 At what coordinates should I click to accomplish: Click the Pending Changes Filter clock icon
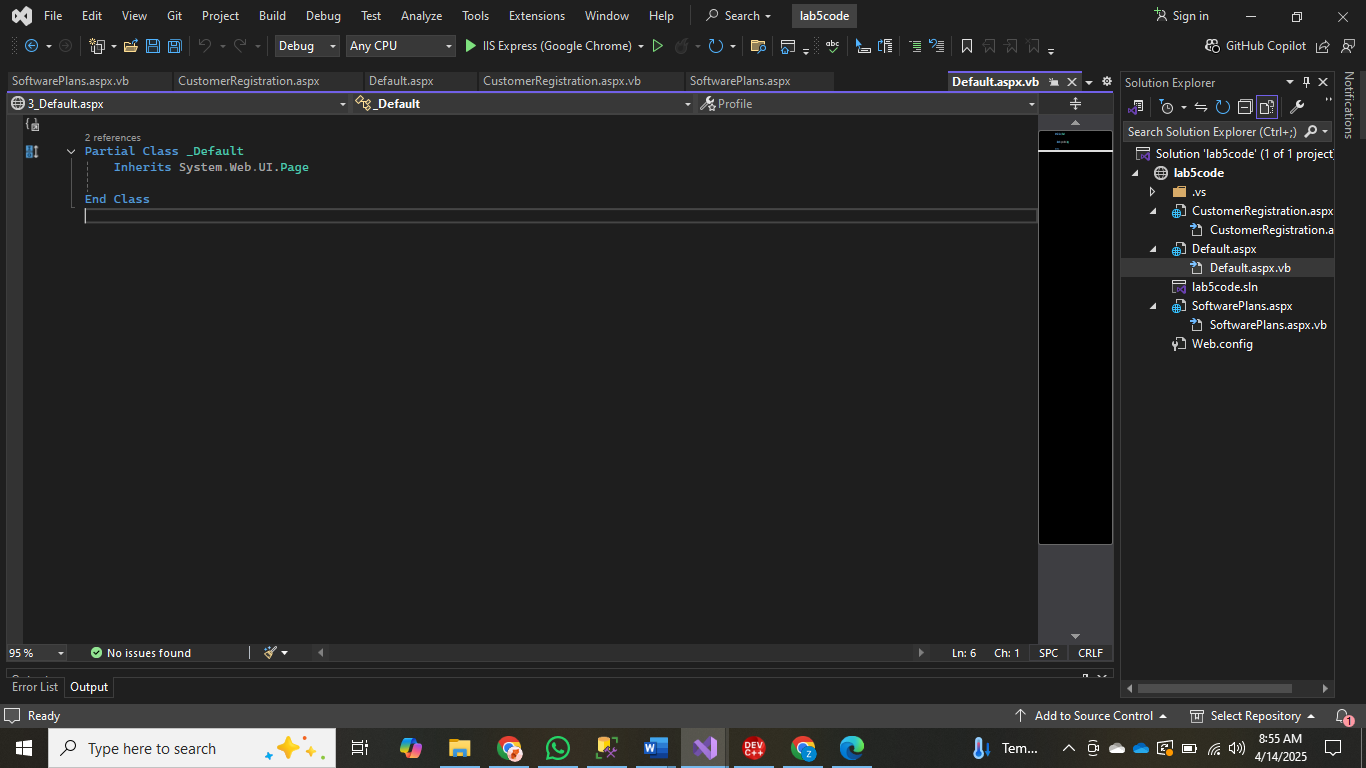1166,107
